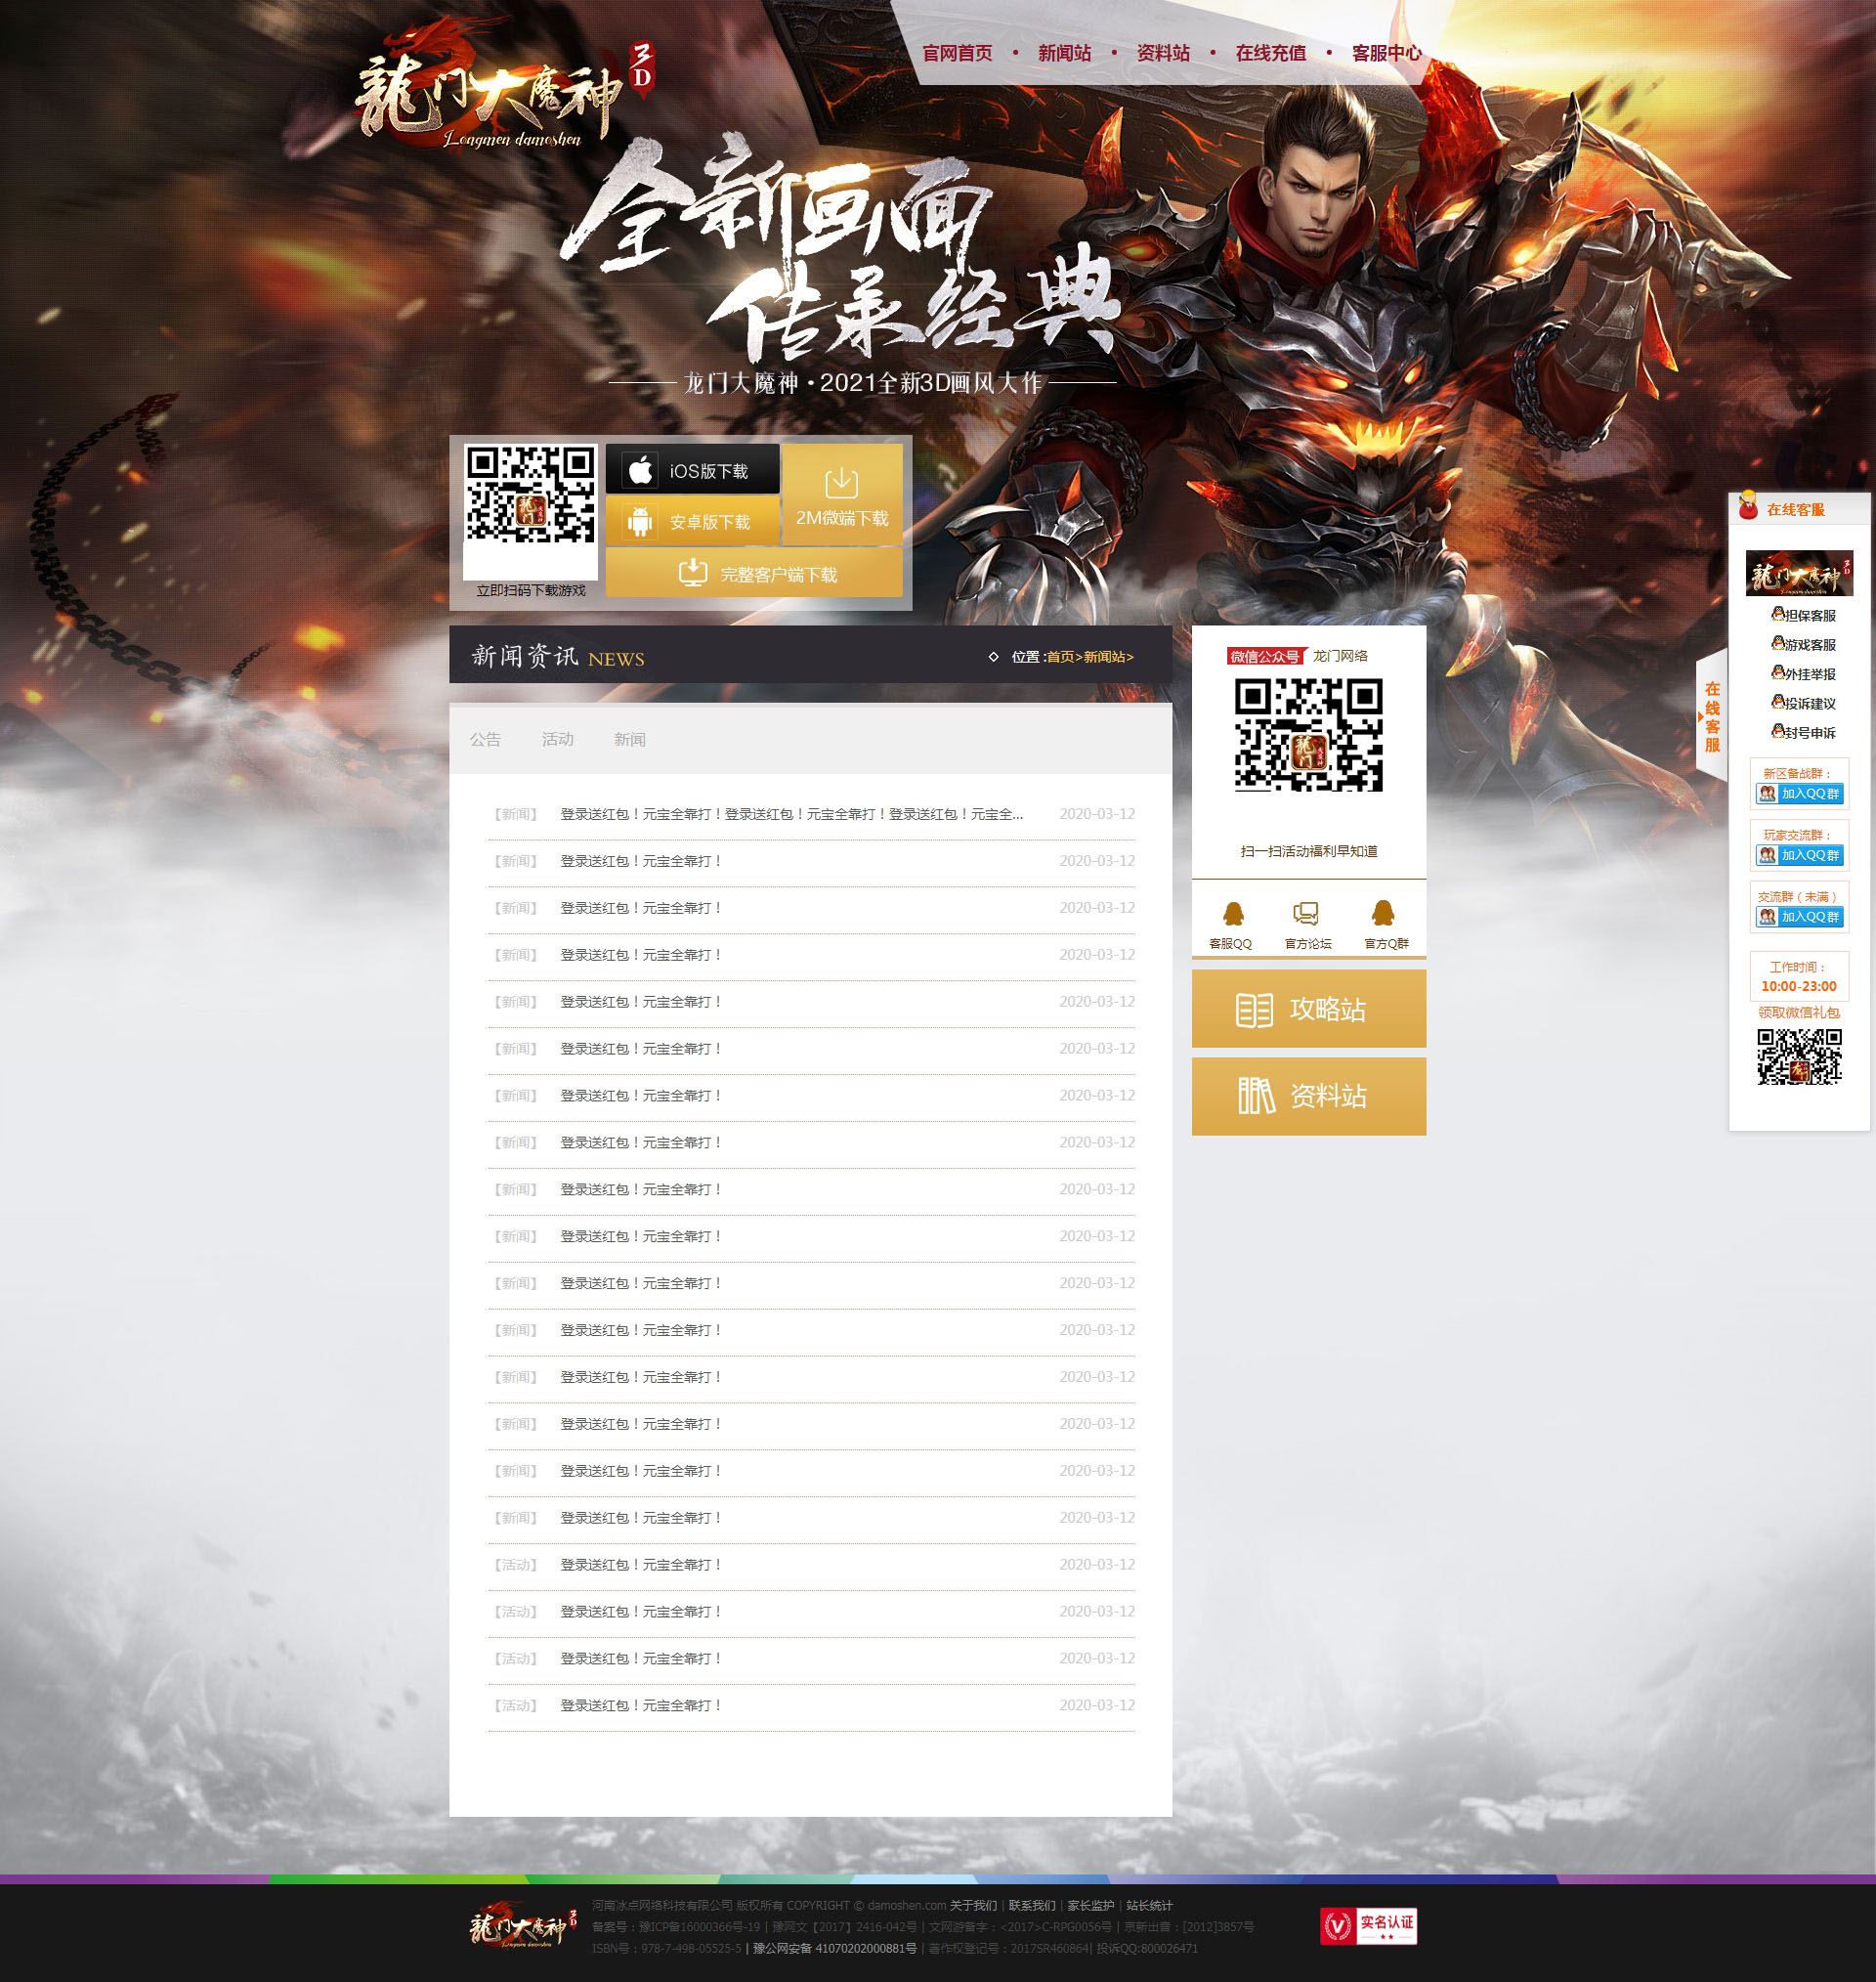Switch to the 活动 tab
The height and width of the screenshot is (1982, 1876).
coord(557,739)
